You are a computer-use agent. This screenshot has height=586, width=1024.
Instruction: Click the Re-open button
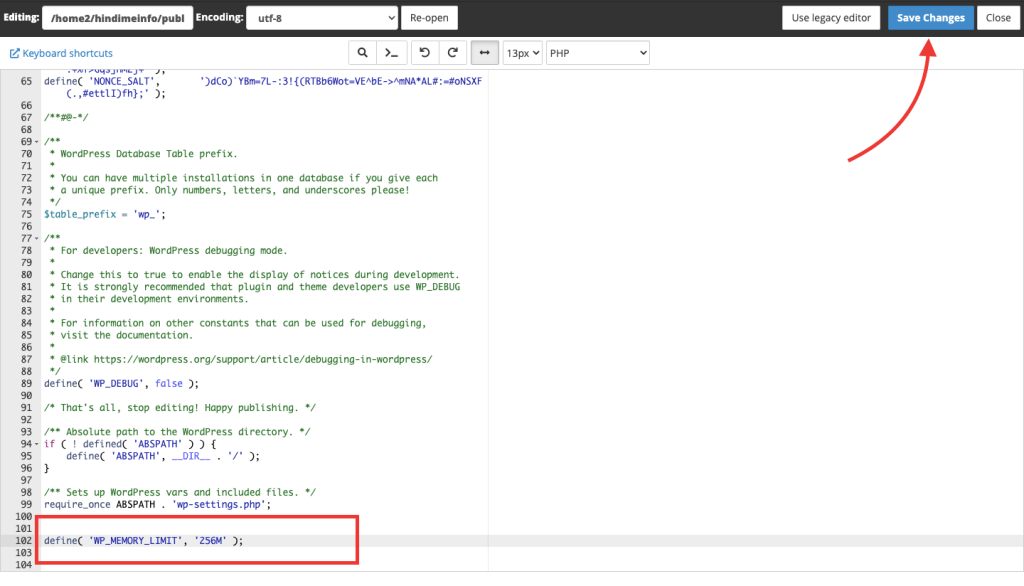point(429,17)
